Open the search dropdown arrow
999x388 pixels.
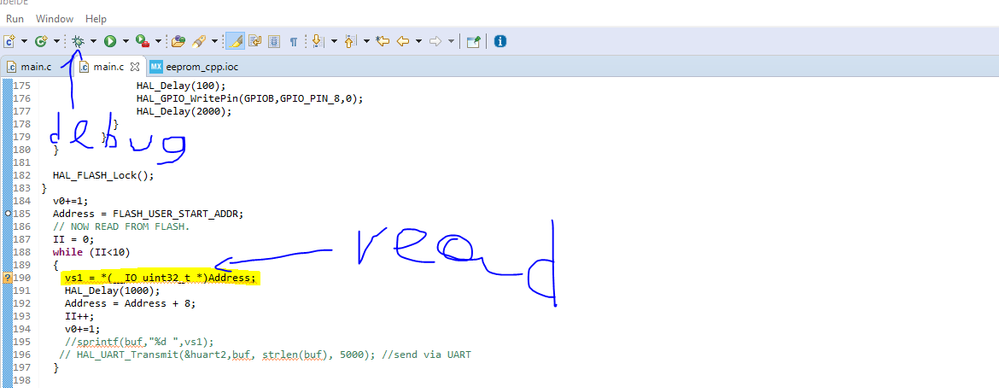point(215,41)
